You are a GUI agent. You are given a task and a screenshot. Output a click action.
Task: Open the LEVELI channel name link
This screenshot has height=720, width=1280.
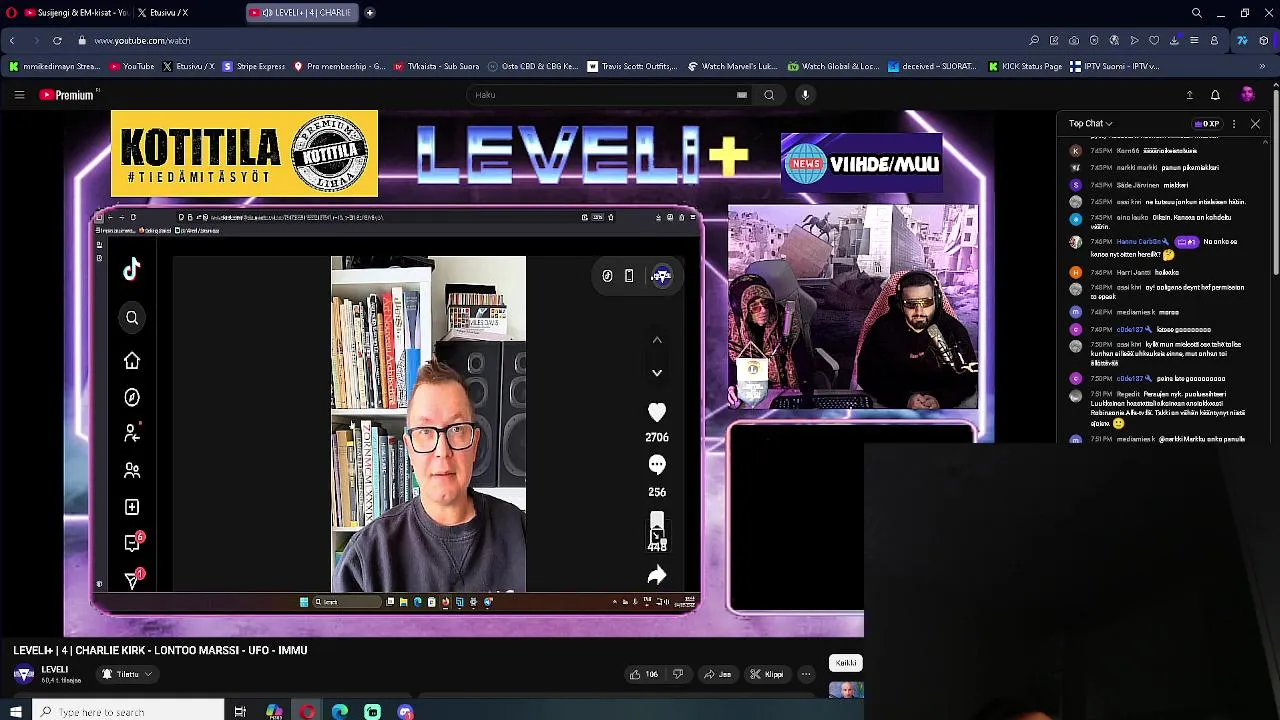54,670
